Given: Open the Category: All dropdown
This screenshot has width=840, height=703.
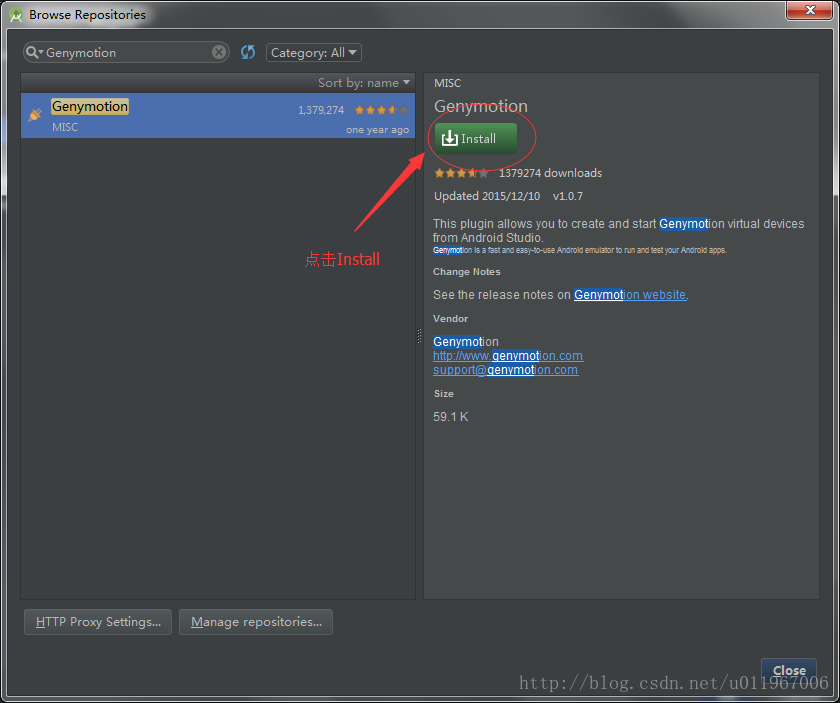Looking at the screenshot, I should 314,53.
